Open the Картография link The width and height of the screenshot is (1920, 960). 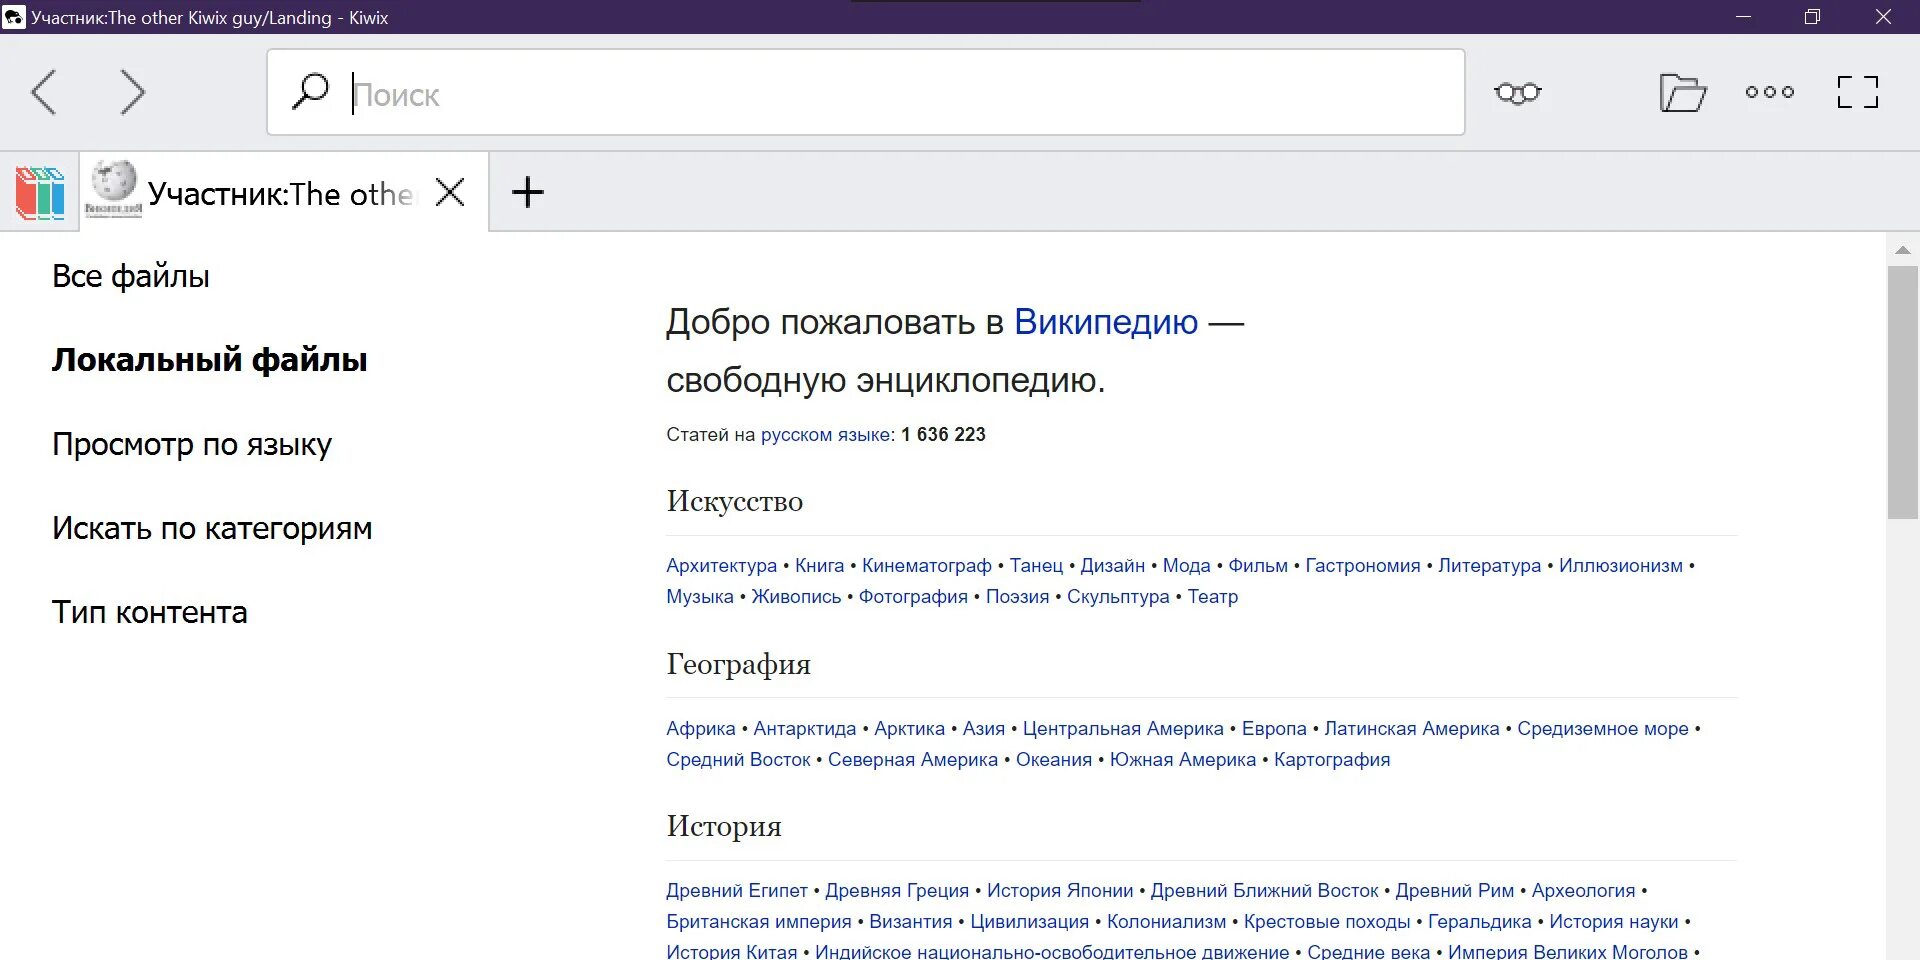pos(1332,760)
